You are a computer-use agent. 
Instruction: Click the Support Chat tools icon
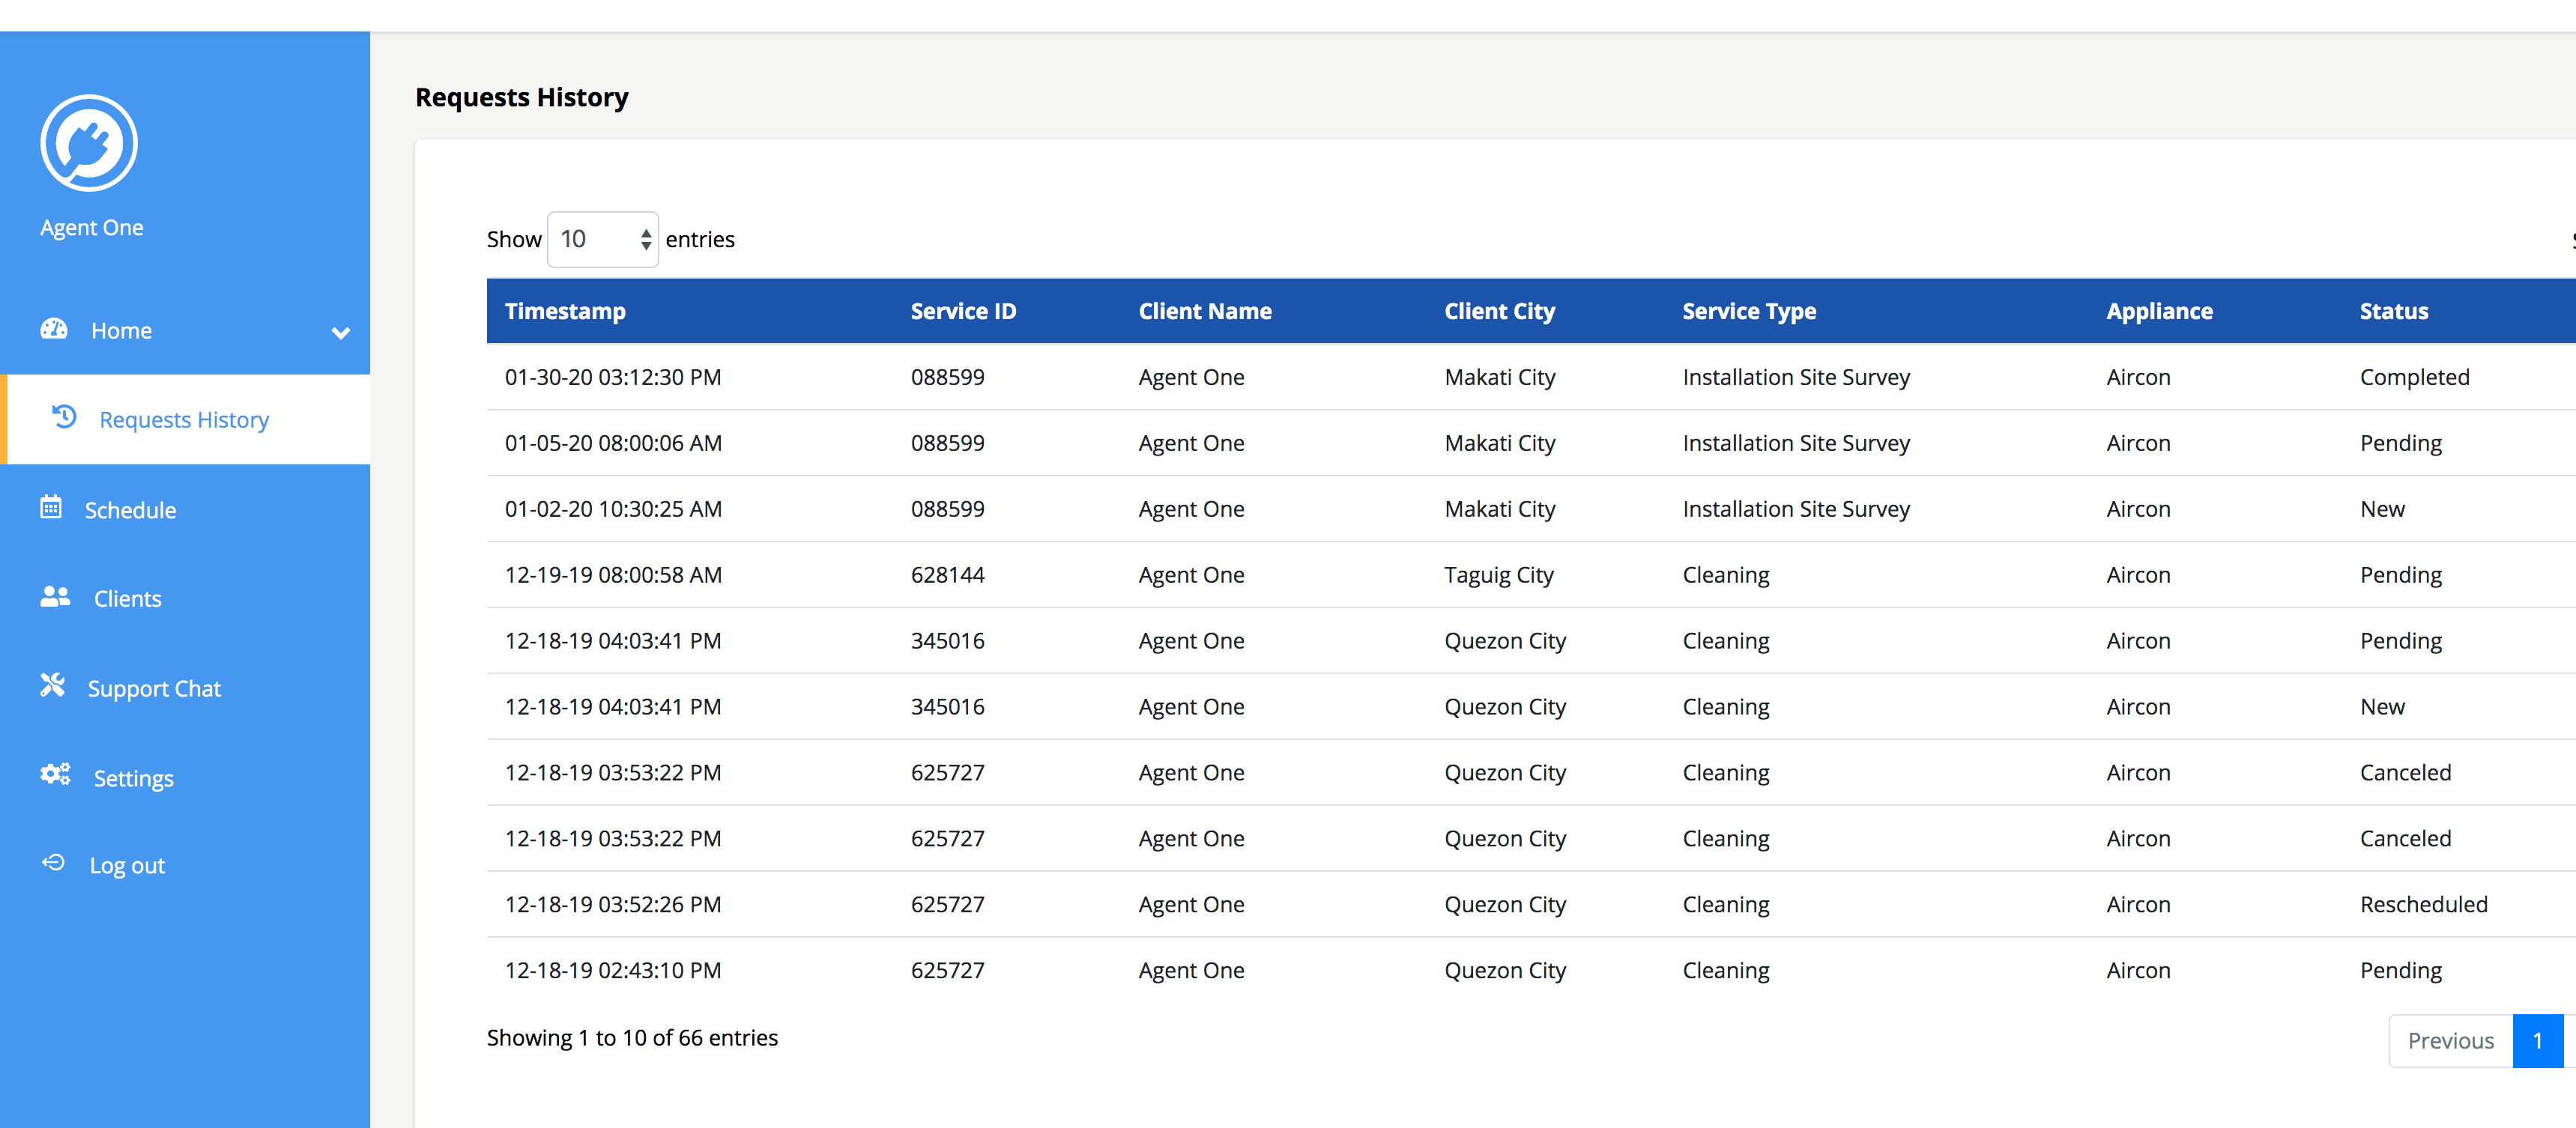coord(52,685)
